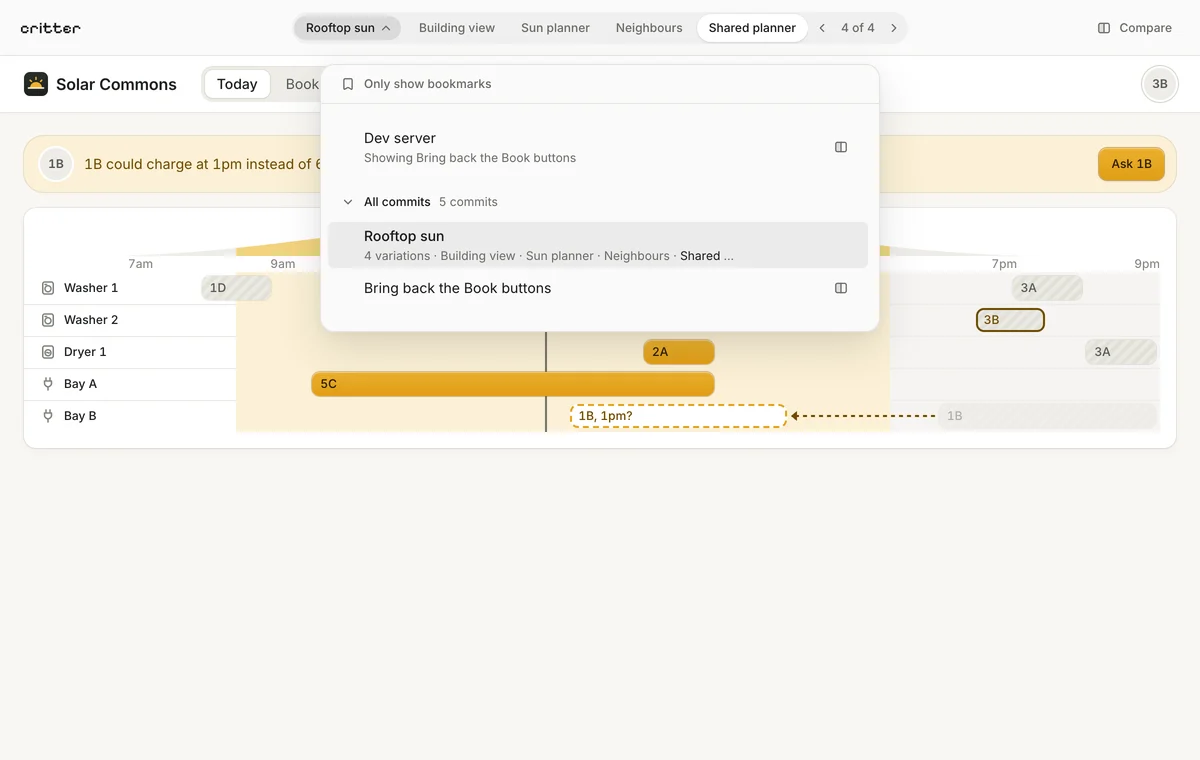
Task: Select the Today view button
Action: (237, 84)
